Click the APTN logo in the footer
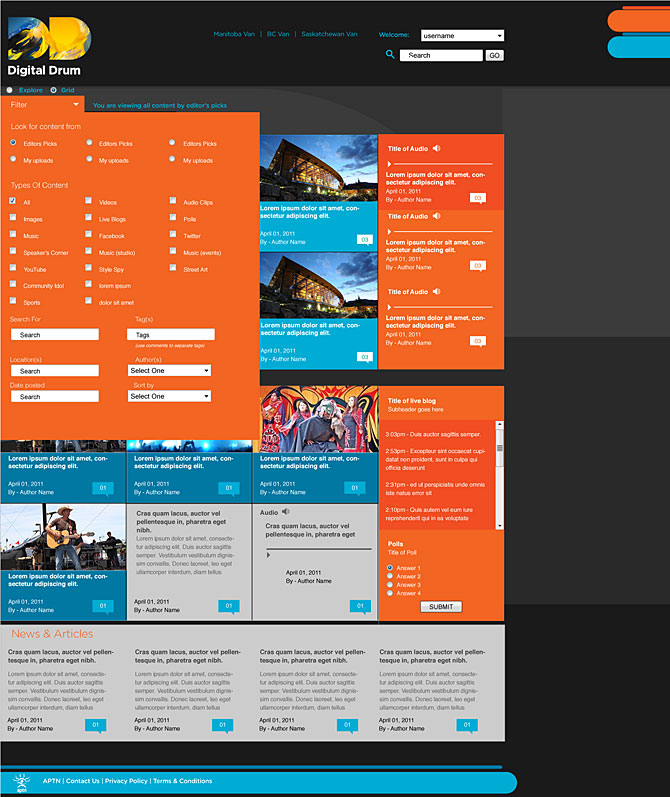Viewport: 670px width, 797px height. coord(20,781)
